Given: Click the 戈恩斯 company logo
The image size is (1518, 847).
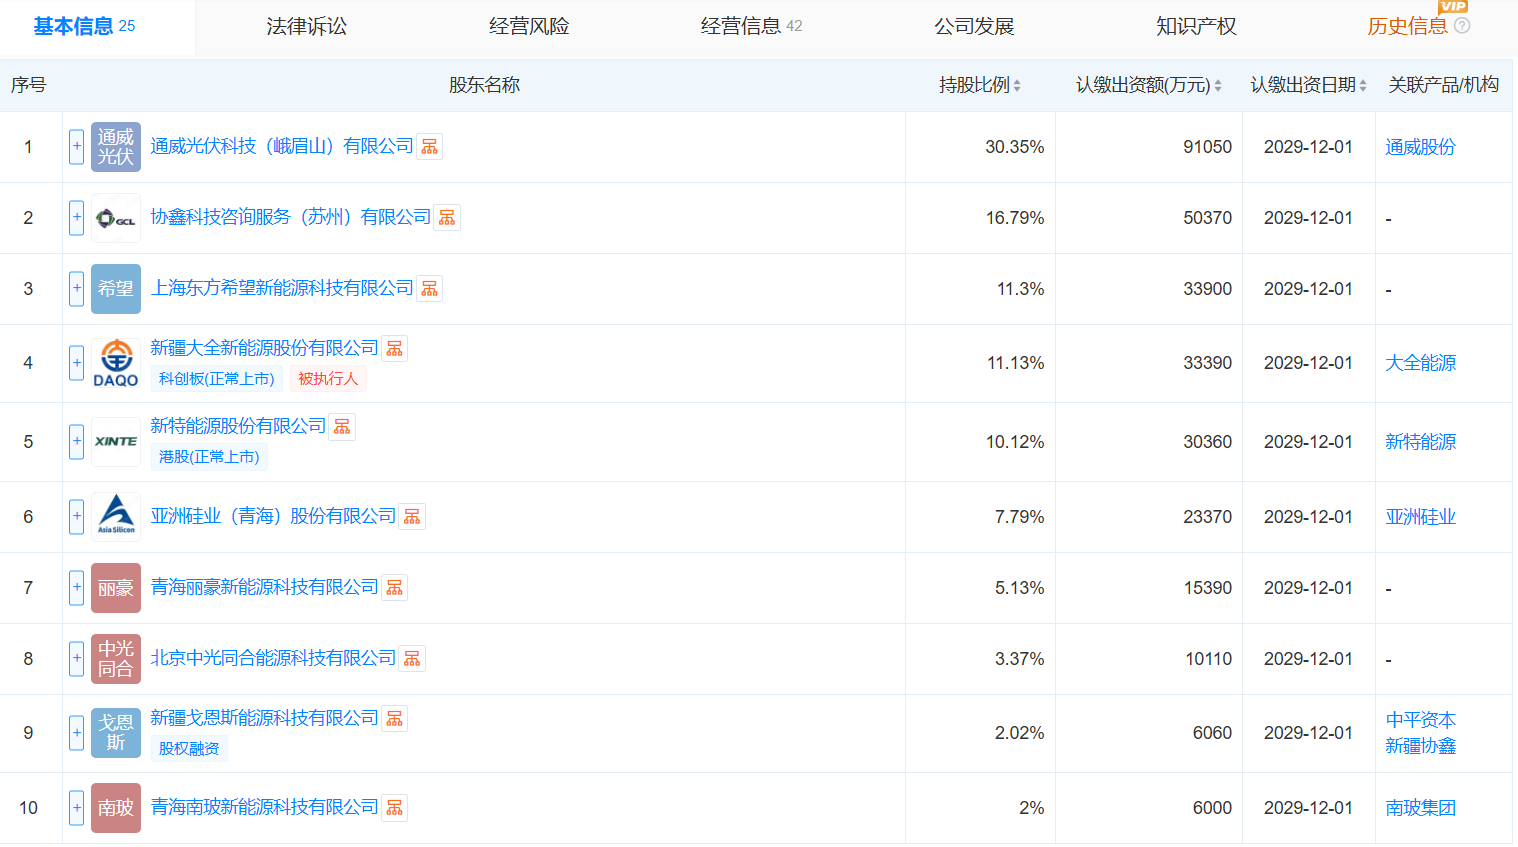Looking at the screenshot, I should coord(116,733).
